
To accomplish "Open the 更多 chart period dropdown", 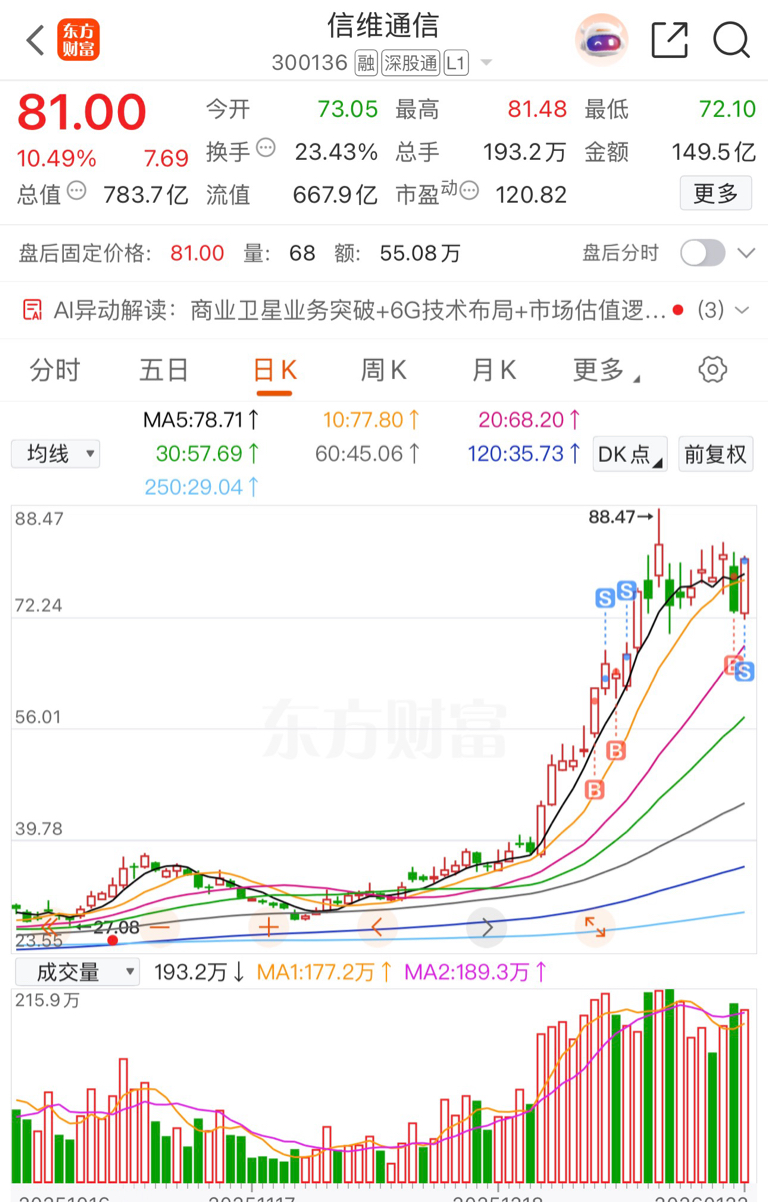I will (606, 370).
